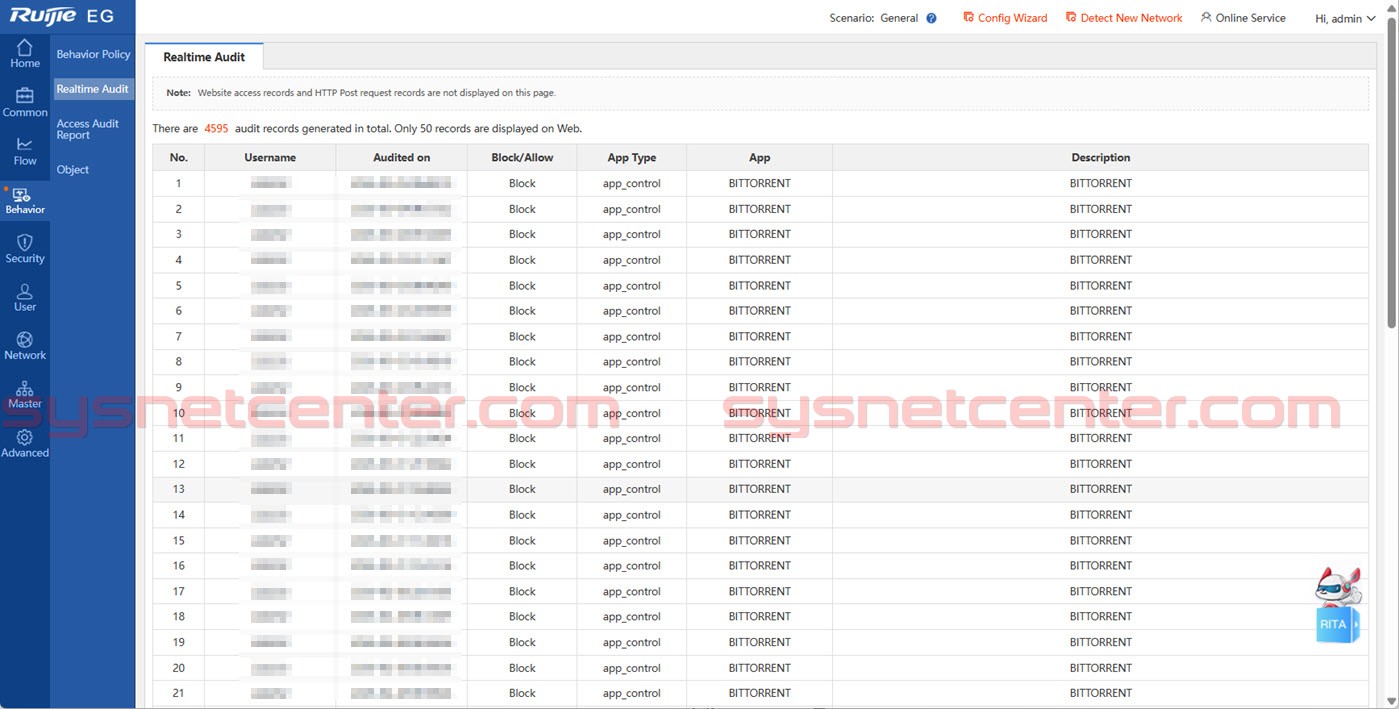Image resolution: width=1399 pixels, height=709 pixels.
Task: Select the Object menu item
Action: (73, 170)
